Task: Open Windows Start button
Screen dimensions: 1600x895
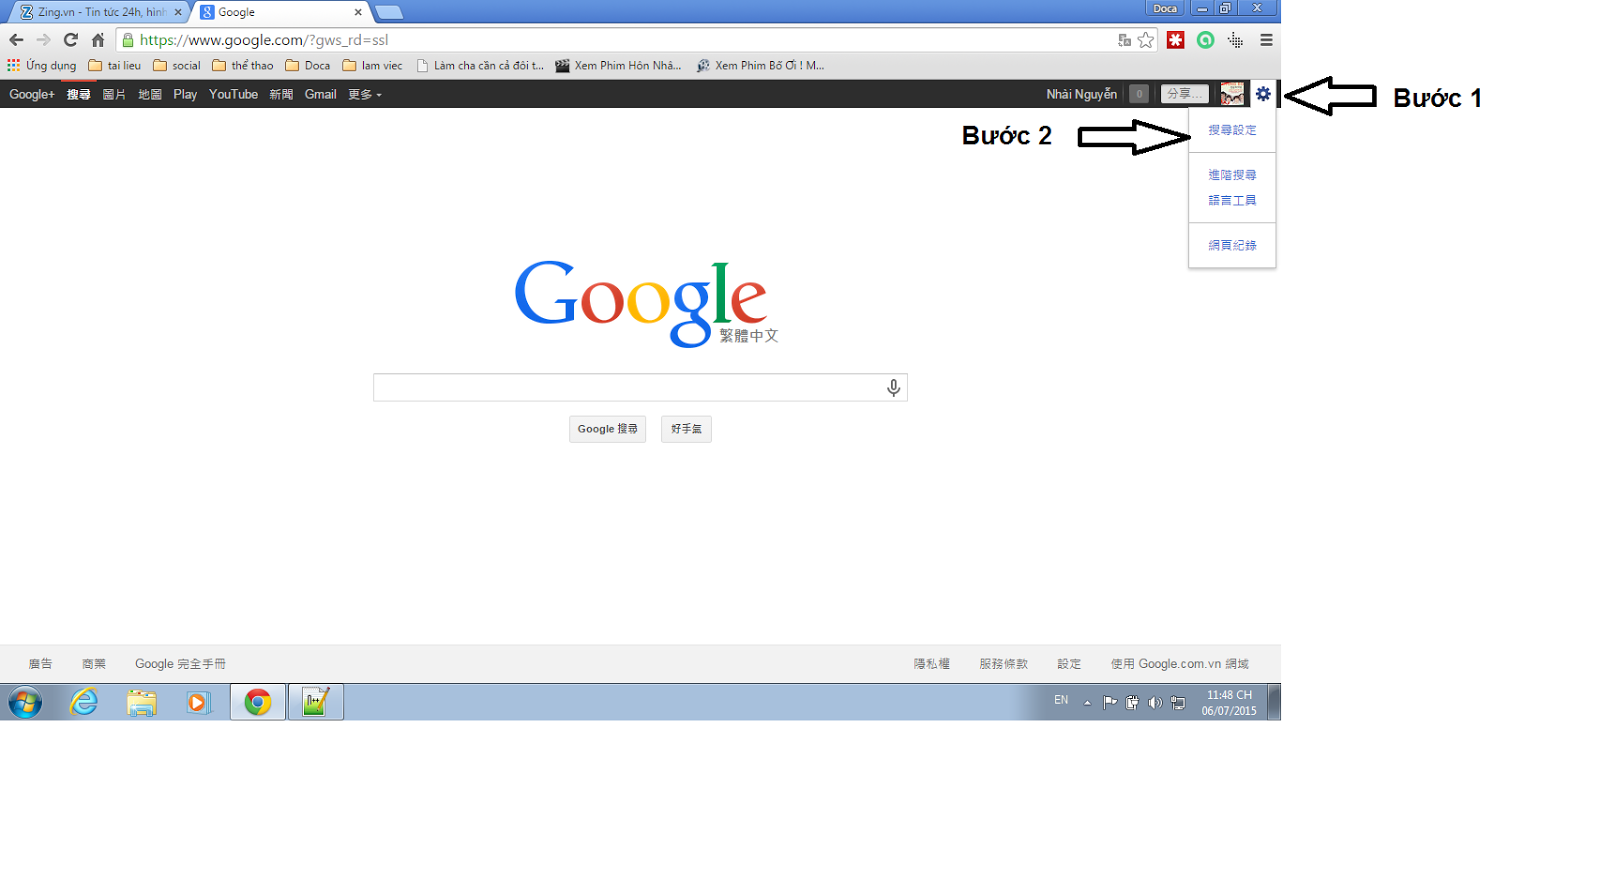Action: pyautogui.click(x=25, y=702)
